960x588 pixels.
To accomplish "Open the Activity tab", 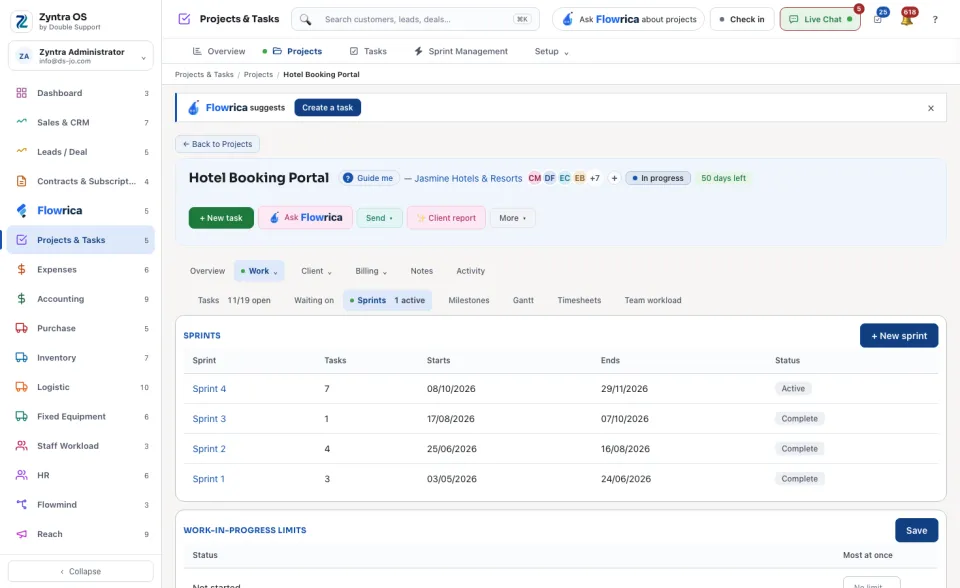I will pyautogui.click(x=470, y=271).
